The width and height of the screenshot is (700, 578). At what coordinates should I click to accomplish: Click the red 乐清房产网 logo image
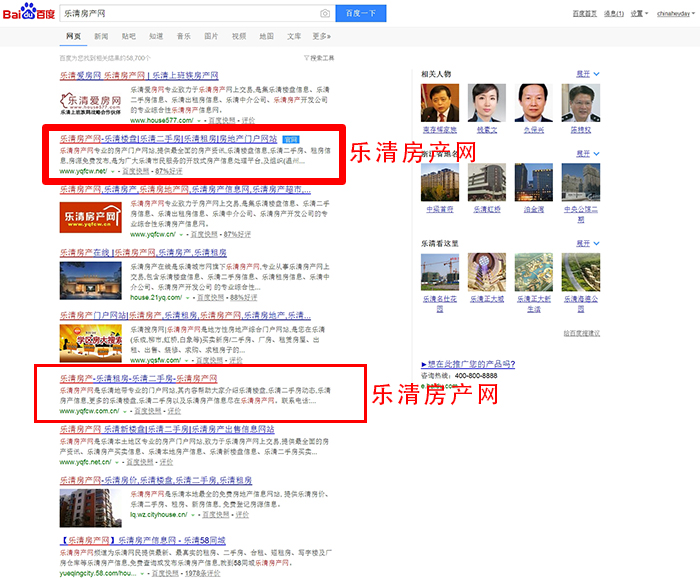click(91, 217)
